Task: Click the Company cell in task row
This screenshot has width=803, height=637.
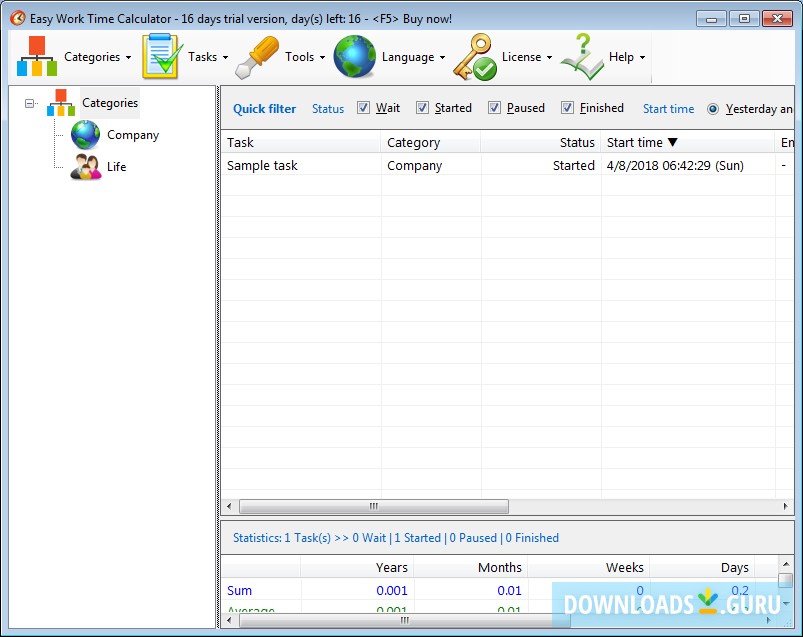Action: tap(414, 166)
